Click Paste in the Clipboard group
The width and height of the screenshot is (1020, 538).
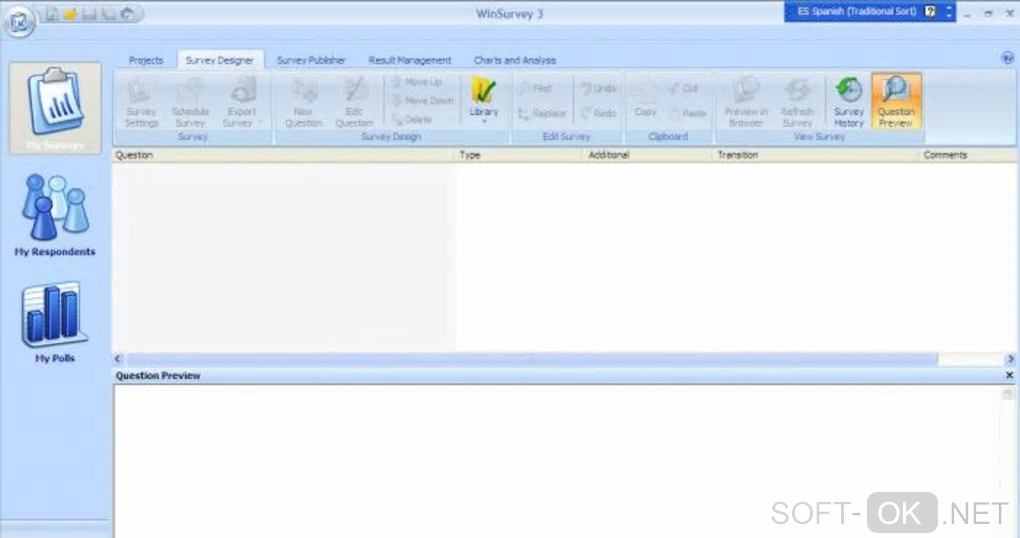(x=688, y=113)
